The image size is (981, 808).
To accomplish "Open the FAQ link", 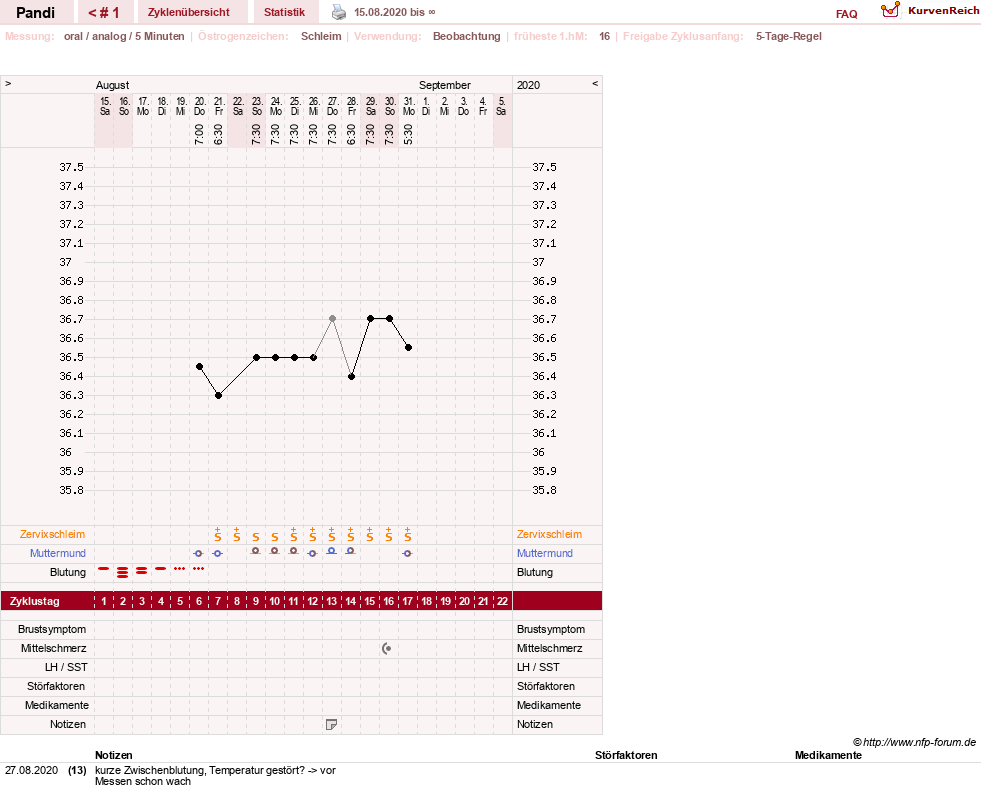I will 846,14.
